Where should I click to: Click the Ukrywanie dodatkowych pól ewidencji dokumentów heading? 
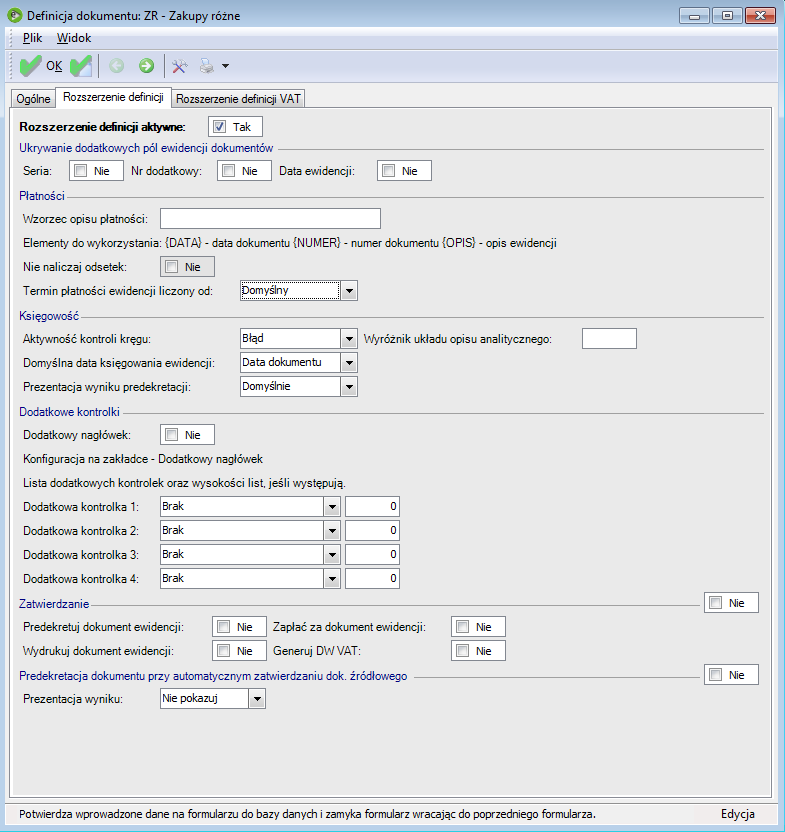coord(146,148)
